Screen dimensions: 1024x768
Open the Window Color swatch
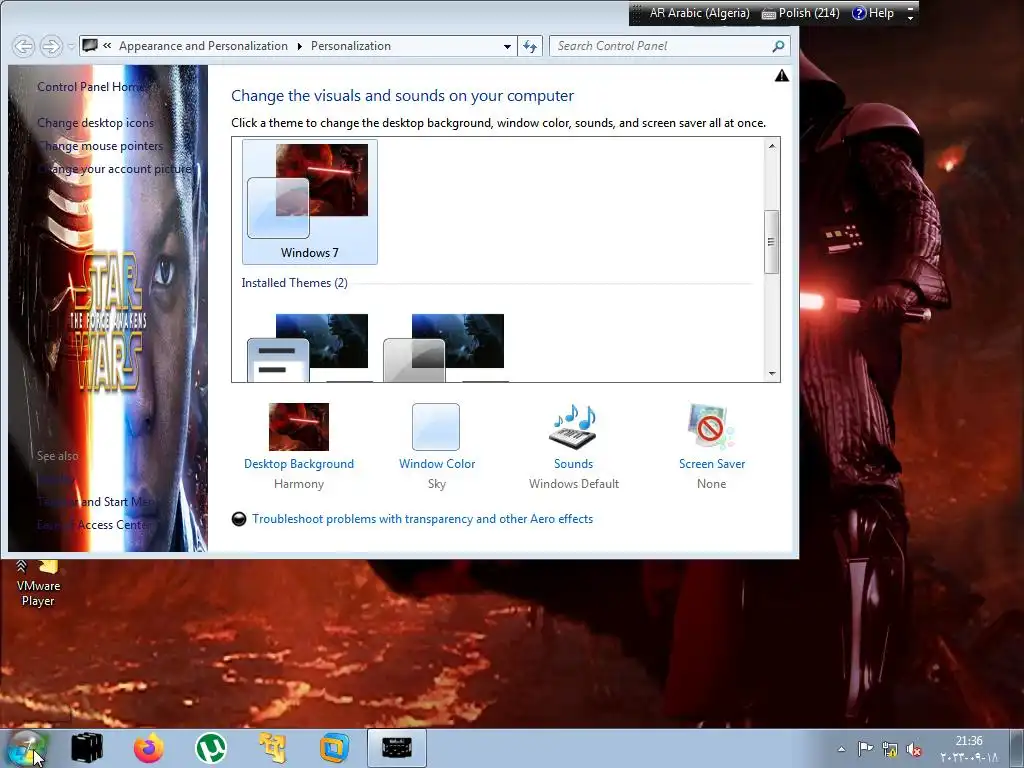pyautogui.click(x=436, y=427)
